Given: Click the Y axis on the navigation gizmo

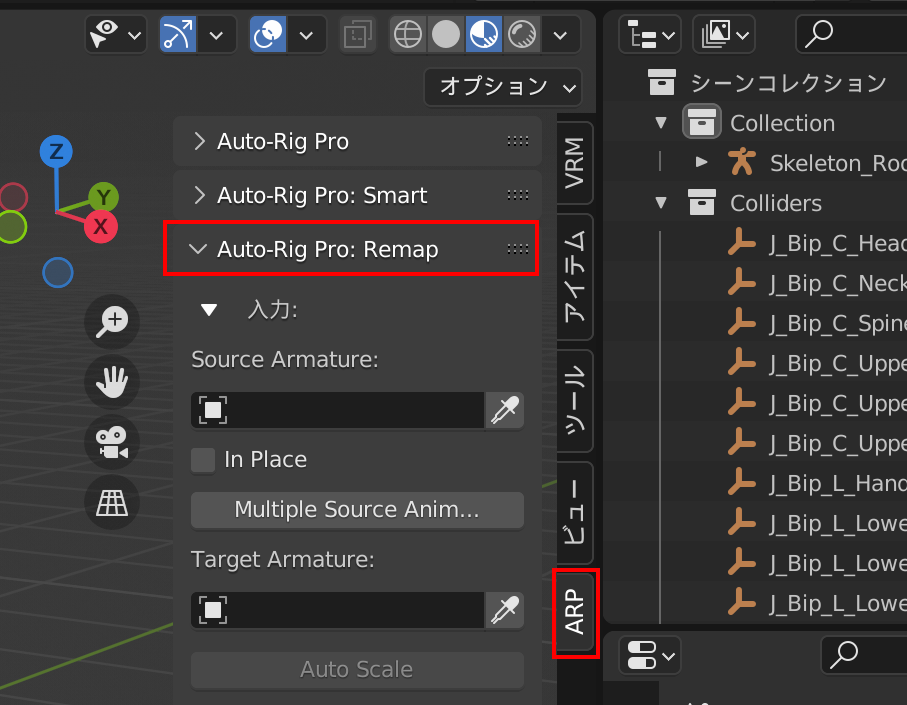Looking at the screenshot, I should [104, 197].
